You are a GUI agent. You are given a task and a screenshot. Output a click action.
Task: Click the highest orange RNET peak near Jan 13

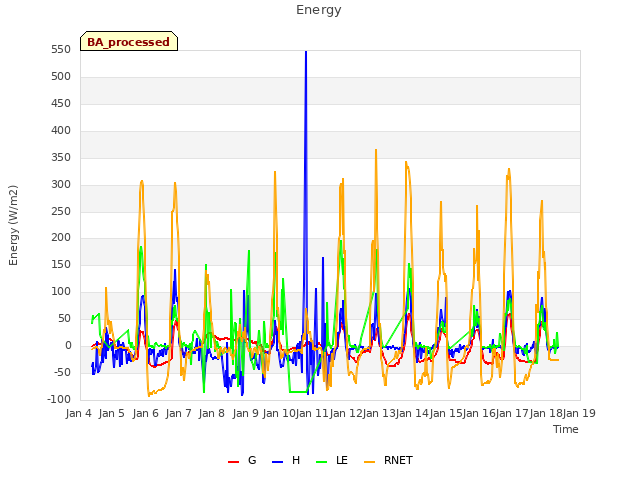tap(376, 150)
